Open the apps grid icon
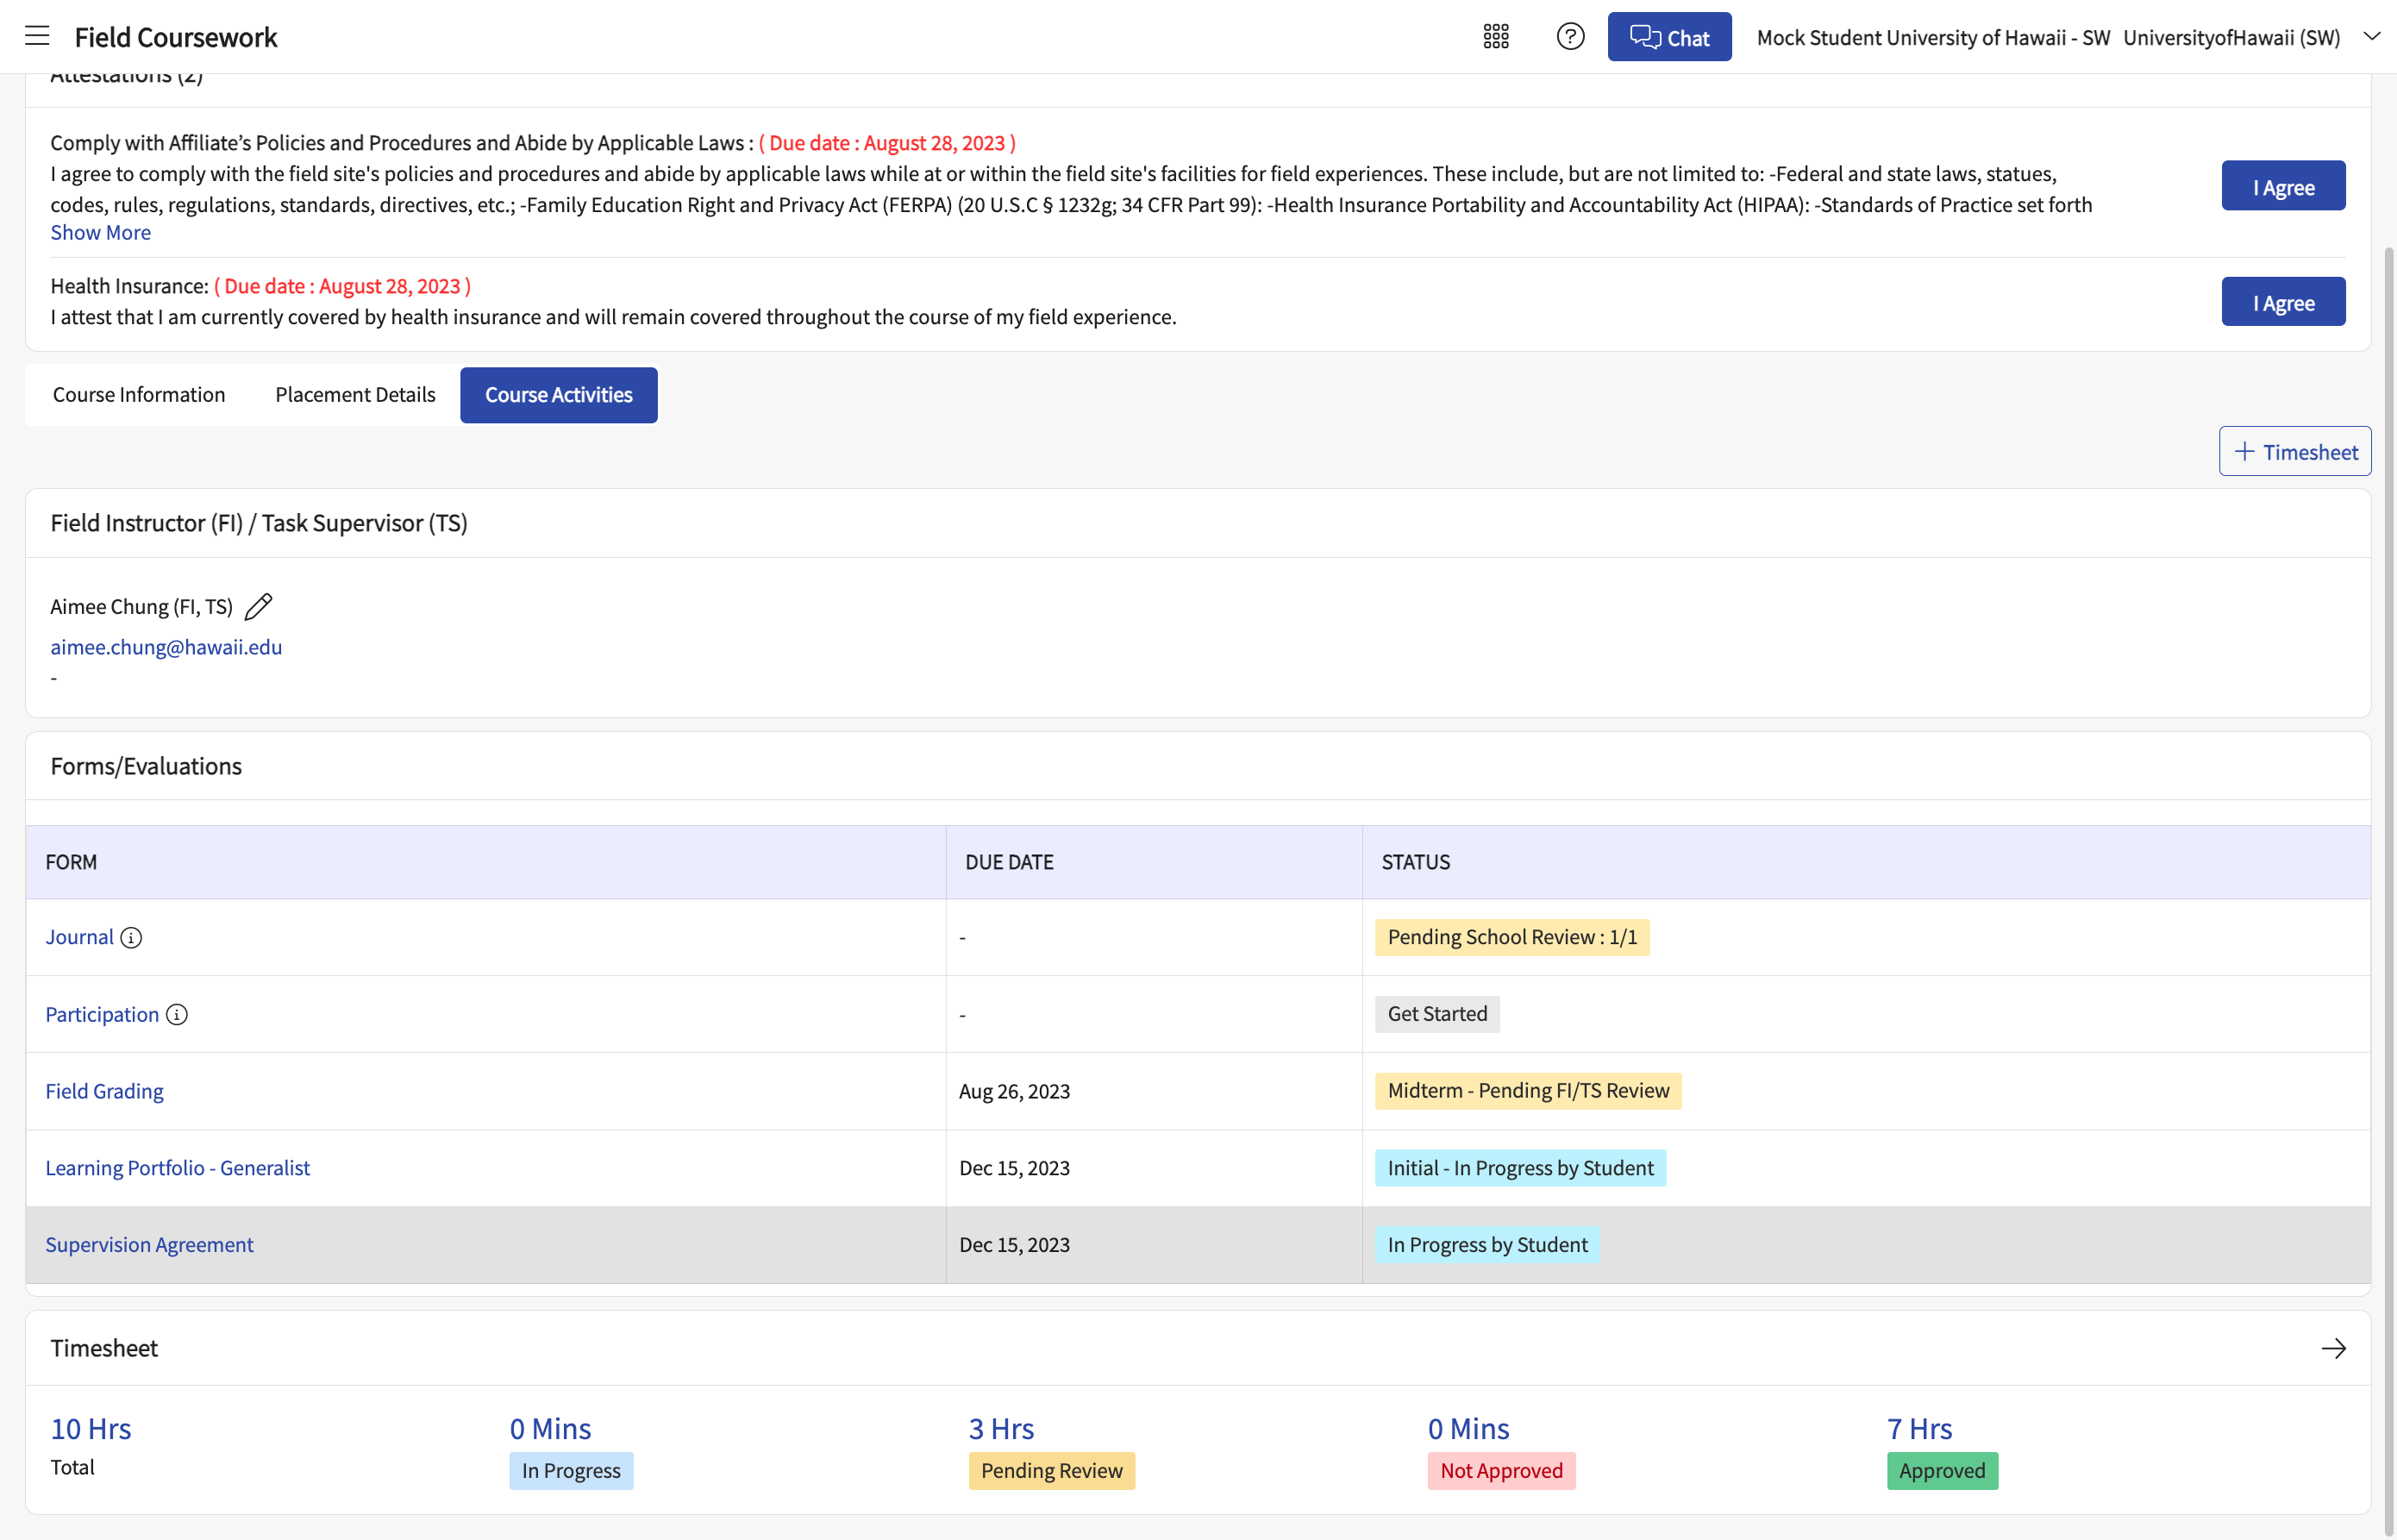 tap(1496, 37)
